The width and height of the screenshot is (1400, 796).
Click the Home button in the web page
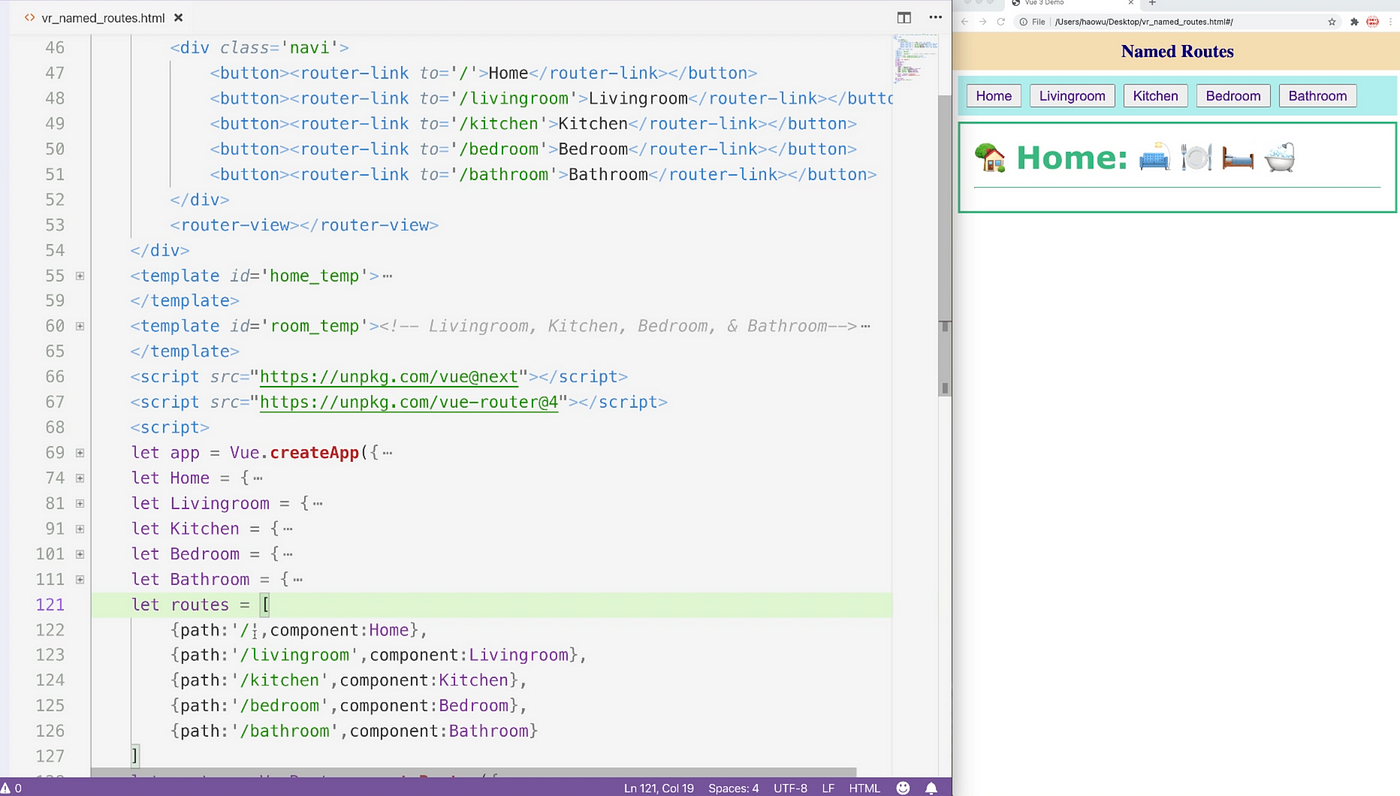point(994,96)
